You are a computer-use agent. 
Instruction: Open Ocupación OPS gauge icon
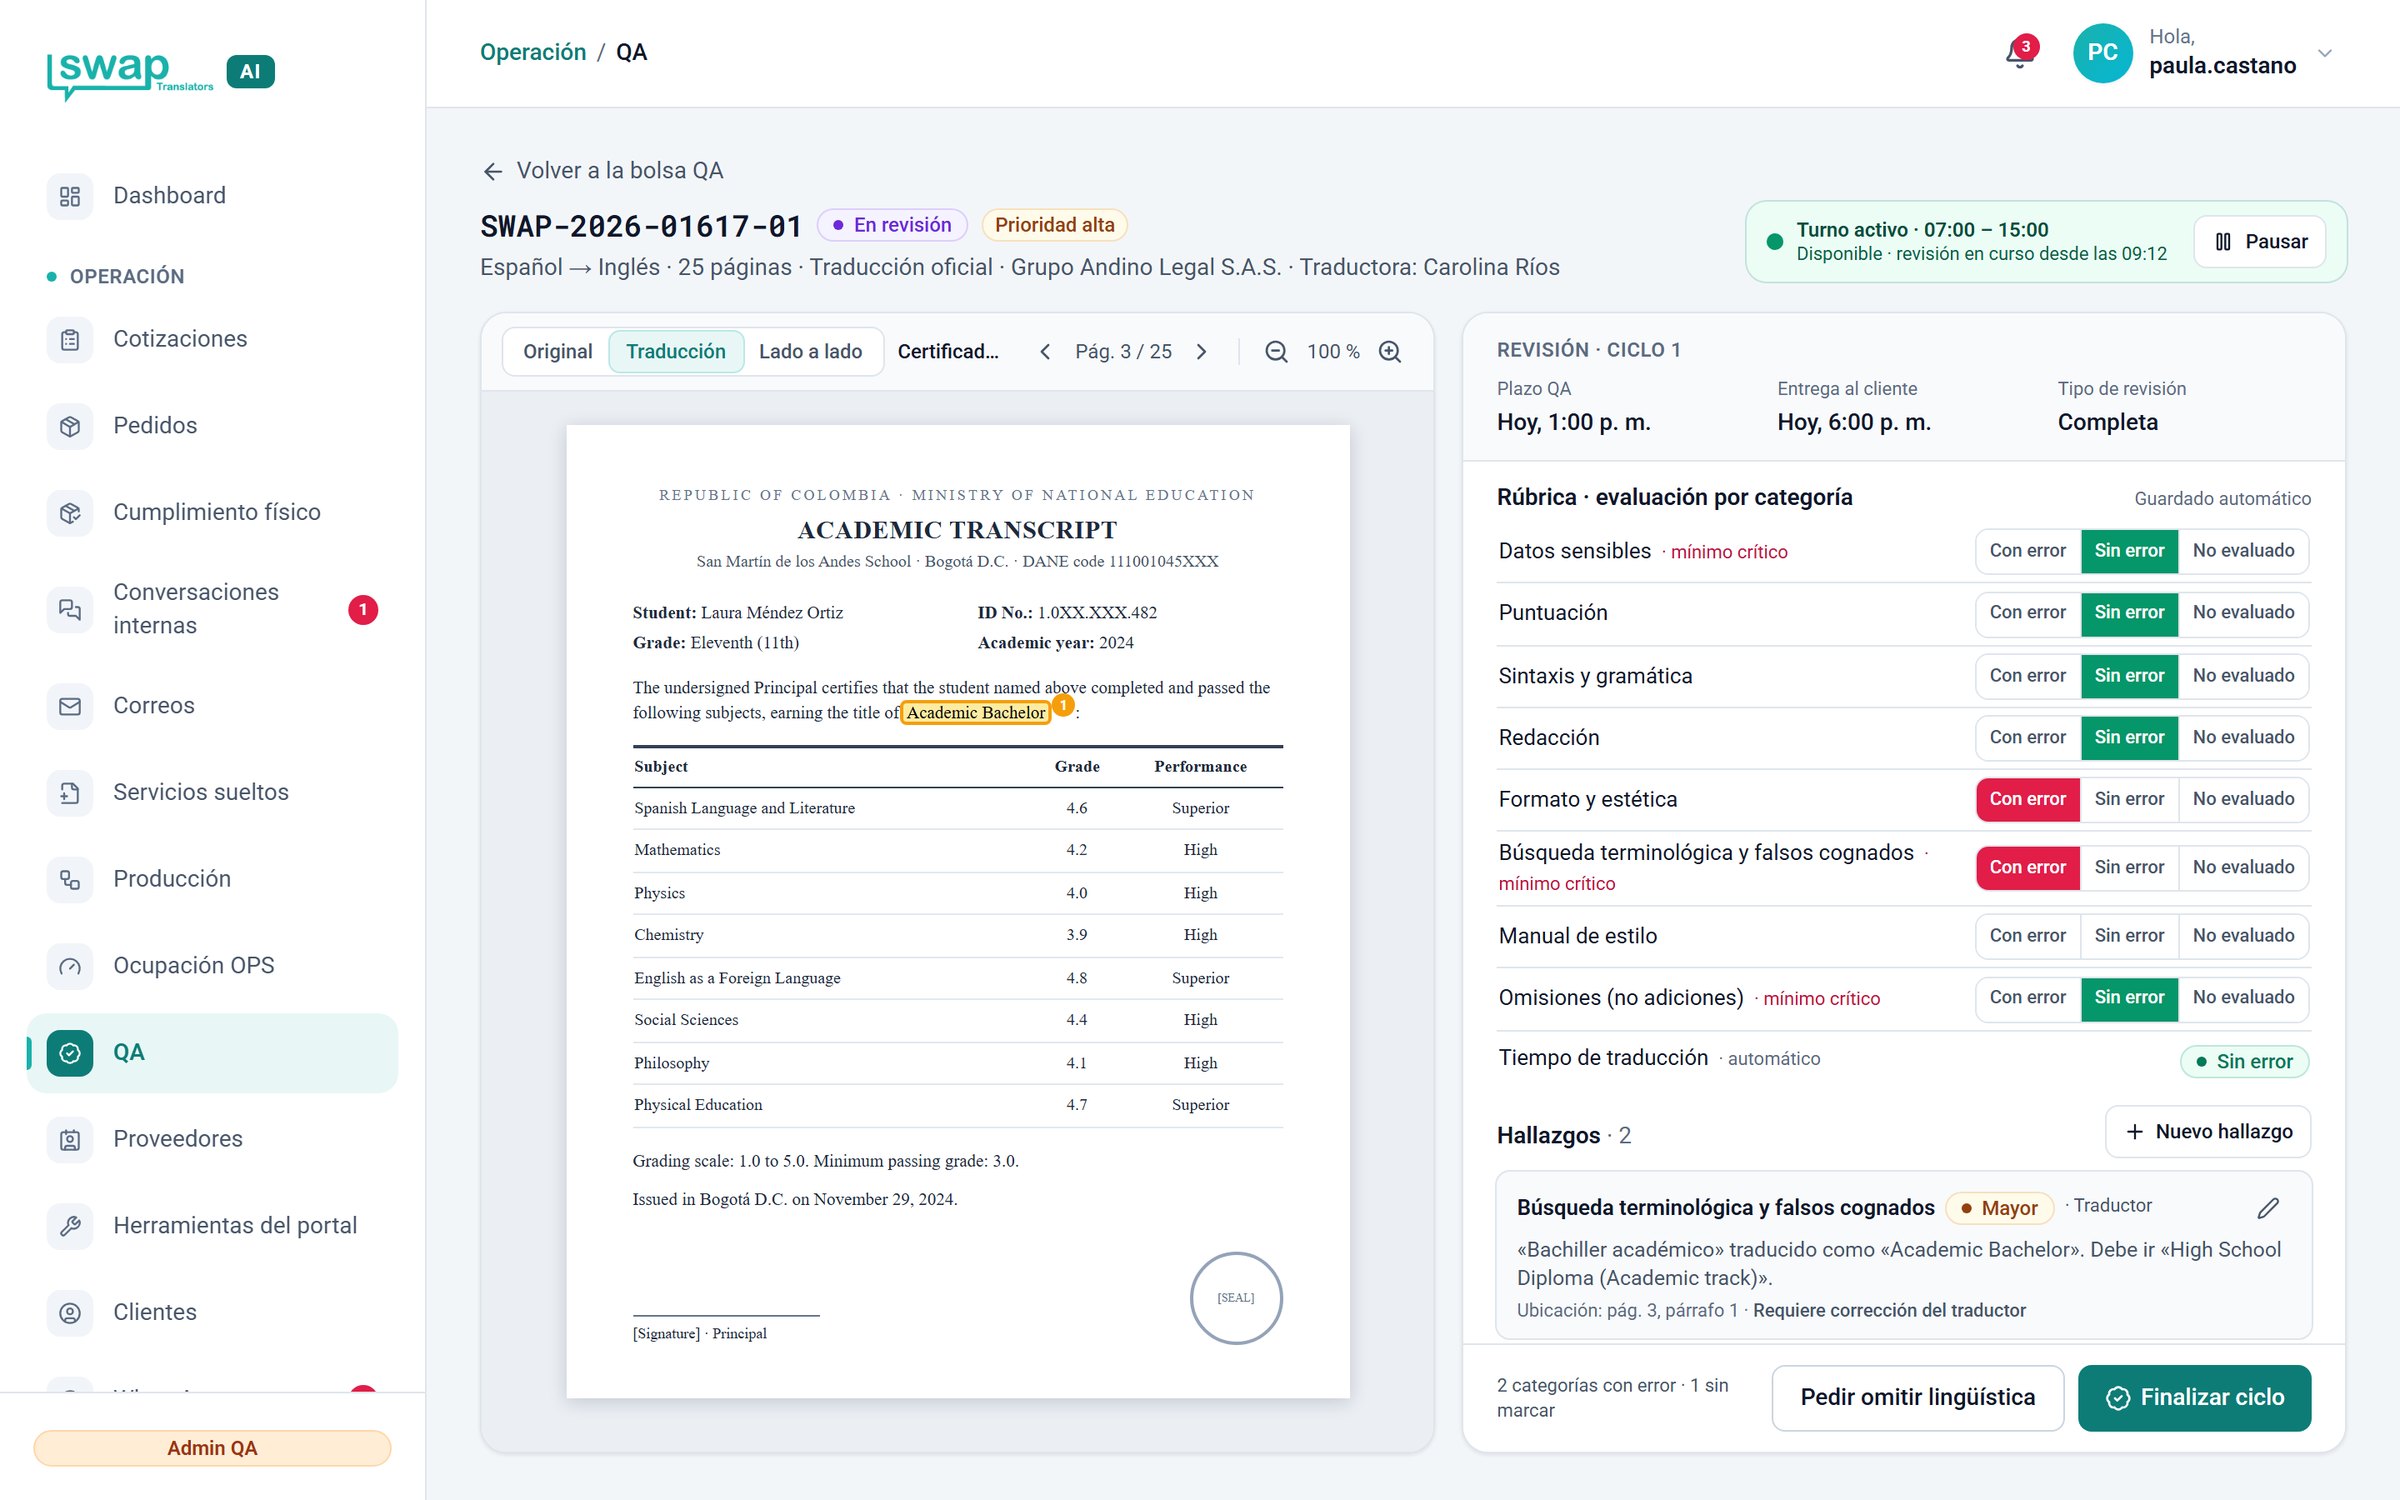point(70,966)
